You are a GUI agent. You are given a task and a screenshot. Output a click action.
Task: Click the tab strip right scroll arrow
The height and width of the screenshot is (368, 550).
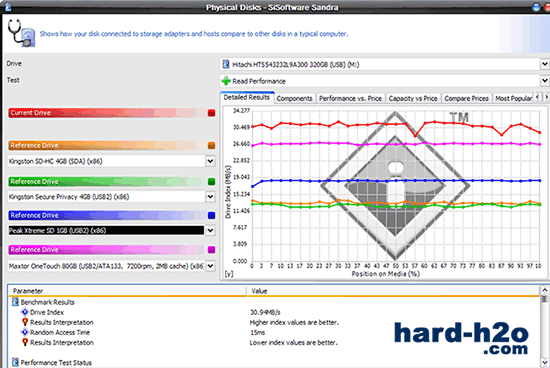(546, 97)
